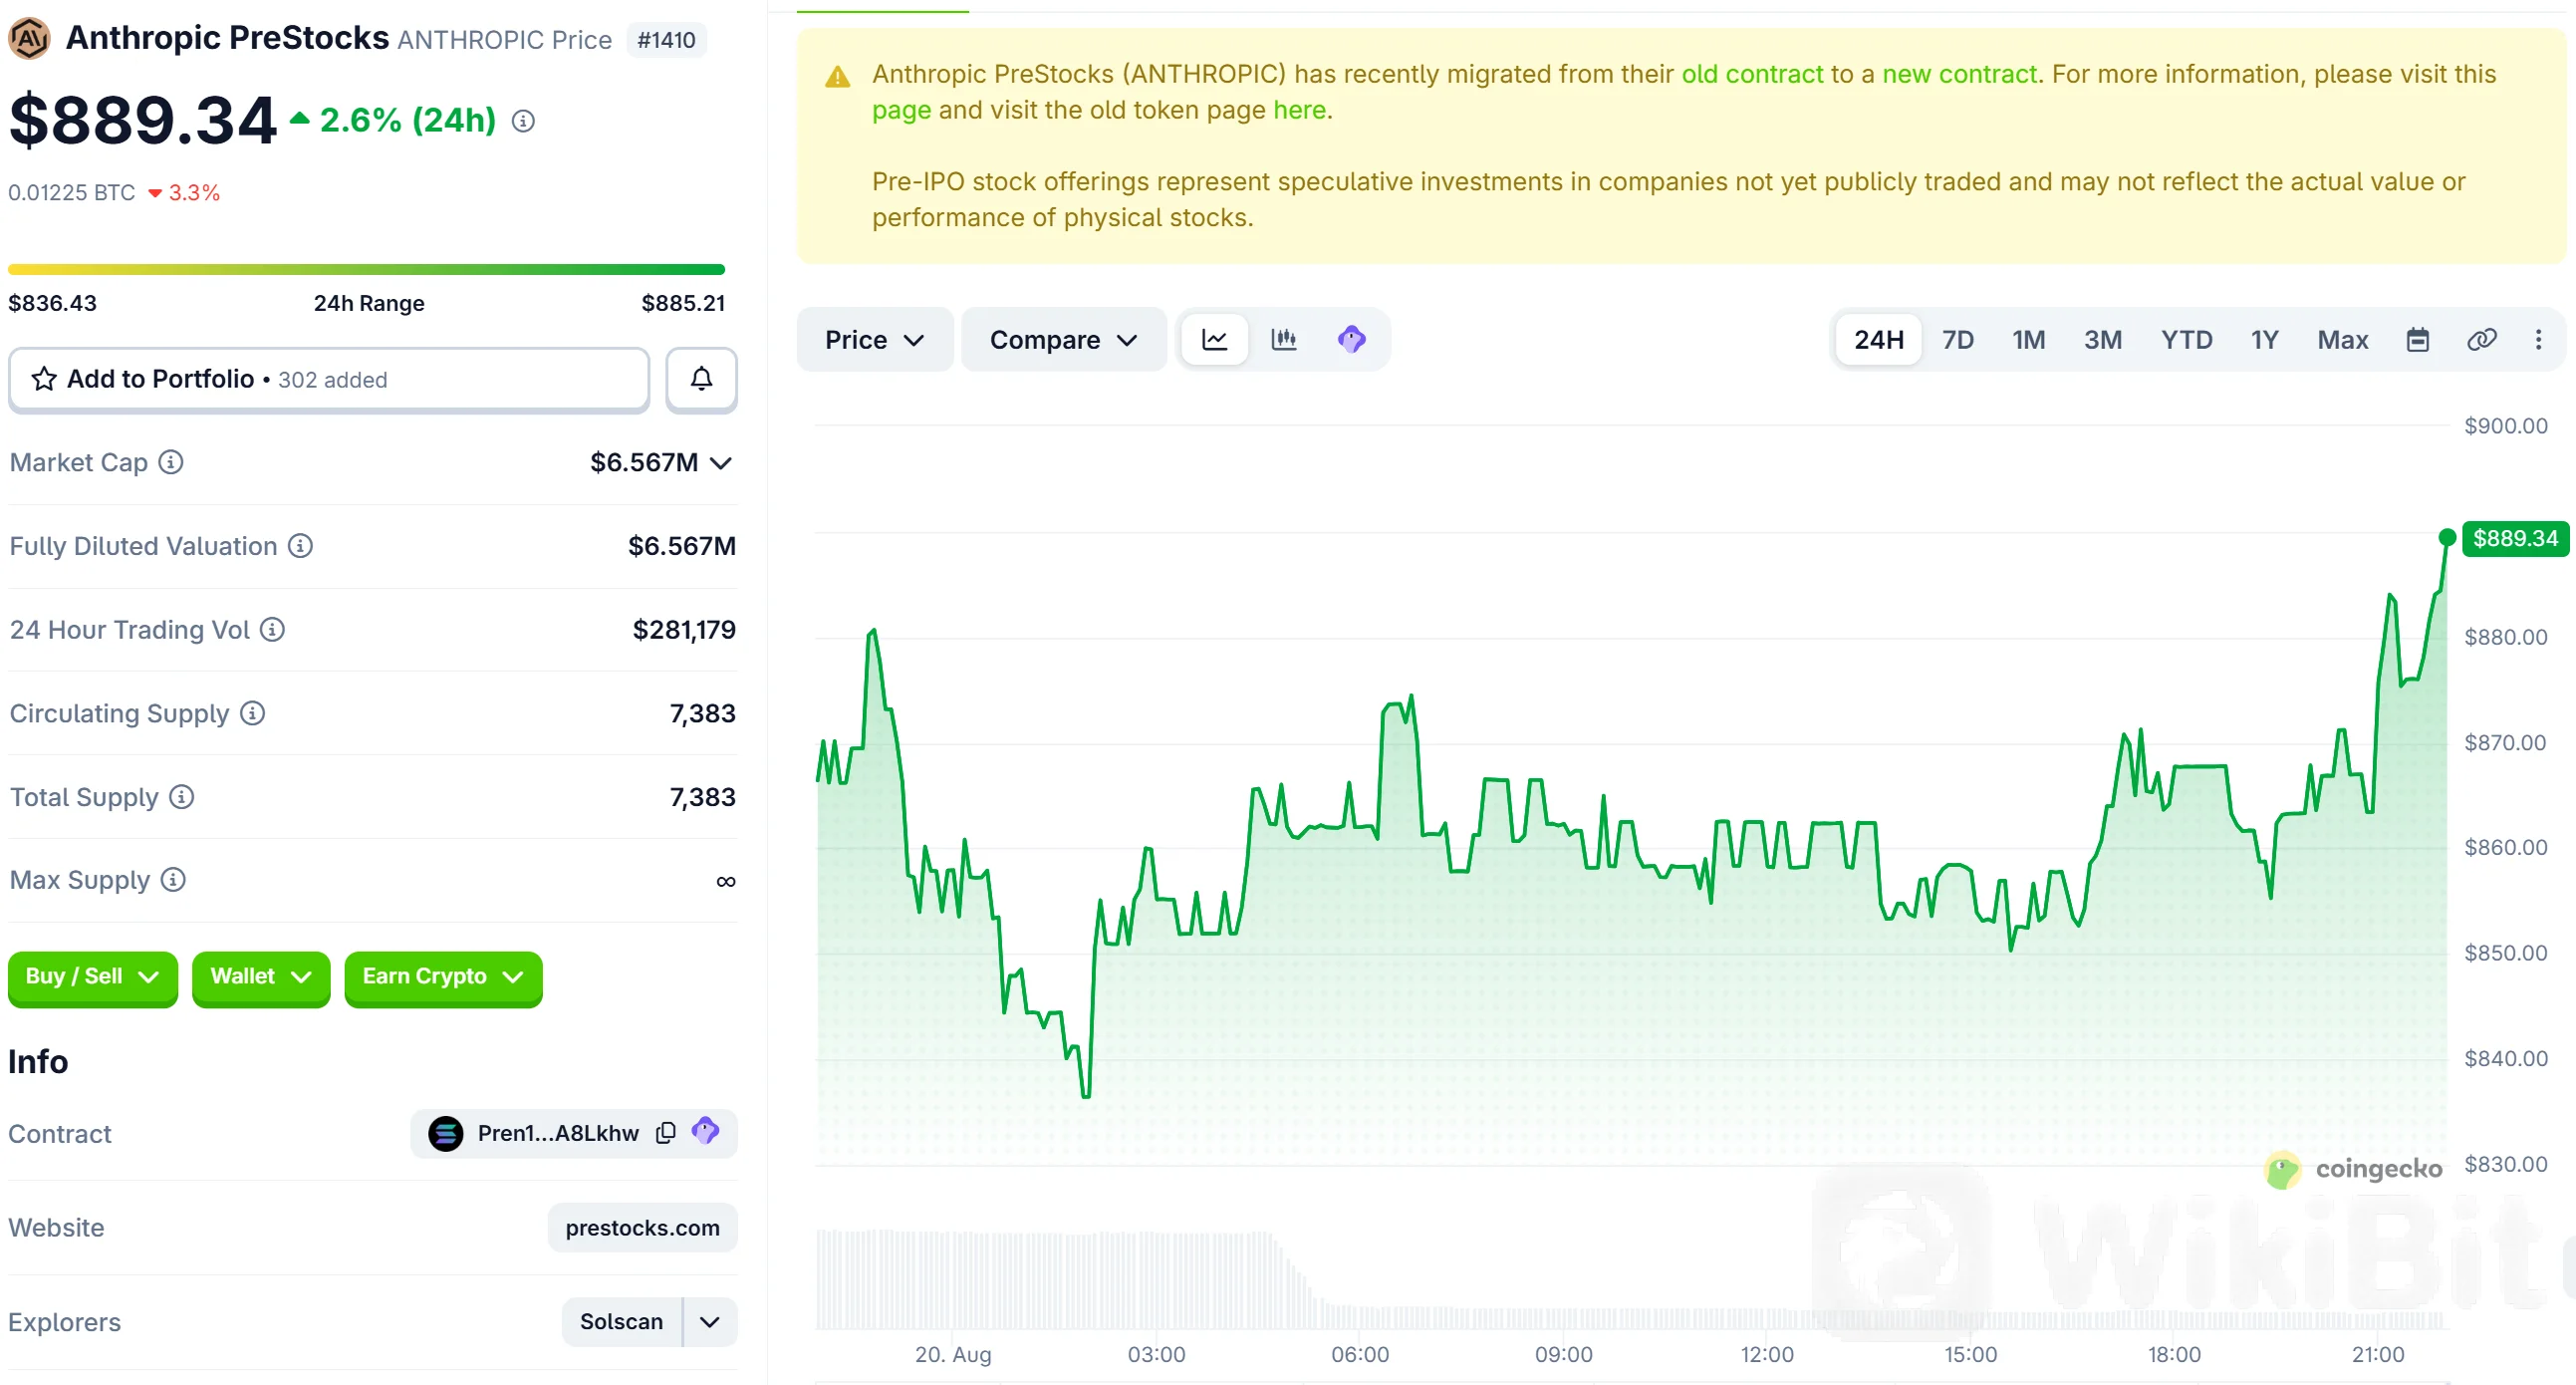Viewport: 2576px width, 1385px height.
Task: Click the $6.567M Fully Diluted Valuation value
Action: (x=682, y=546)
